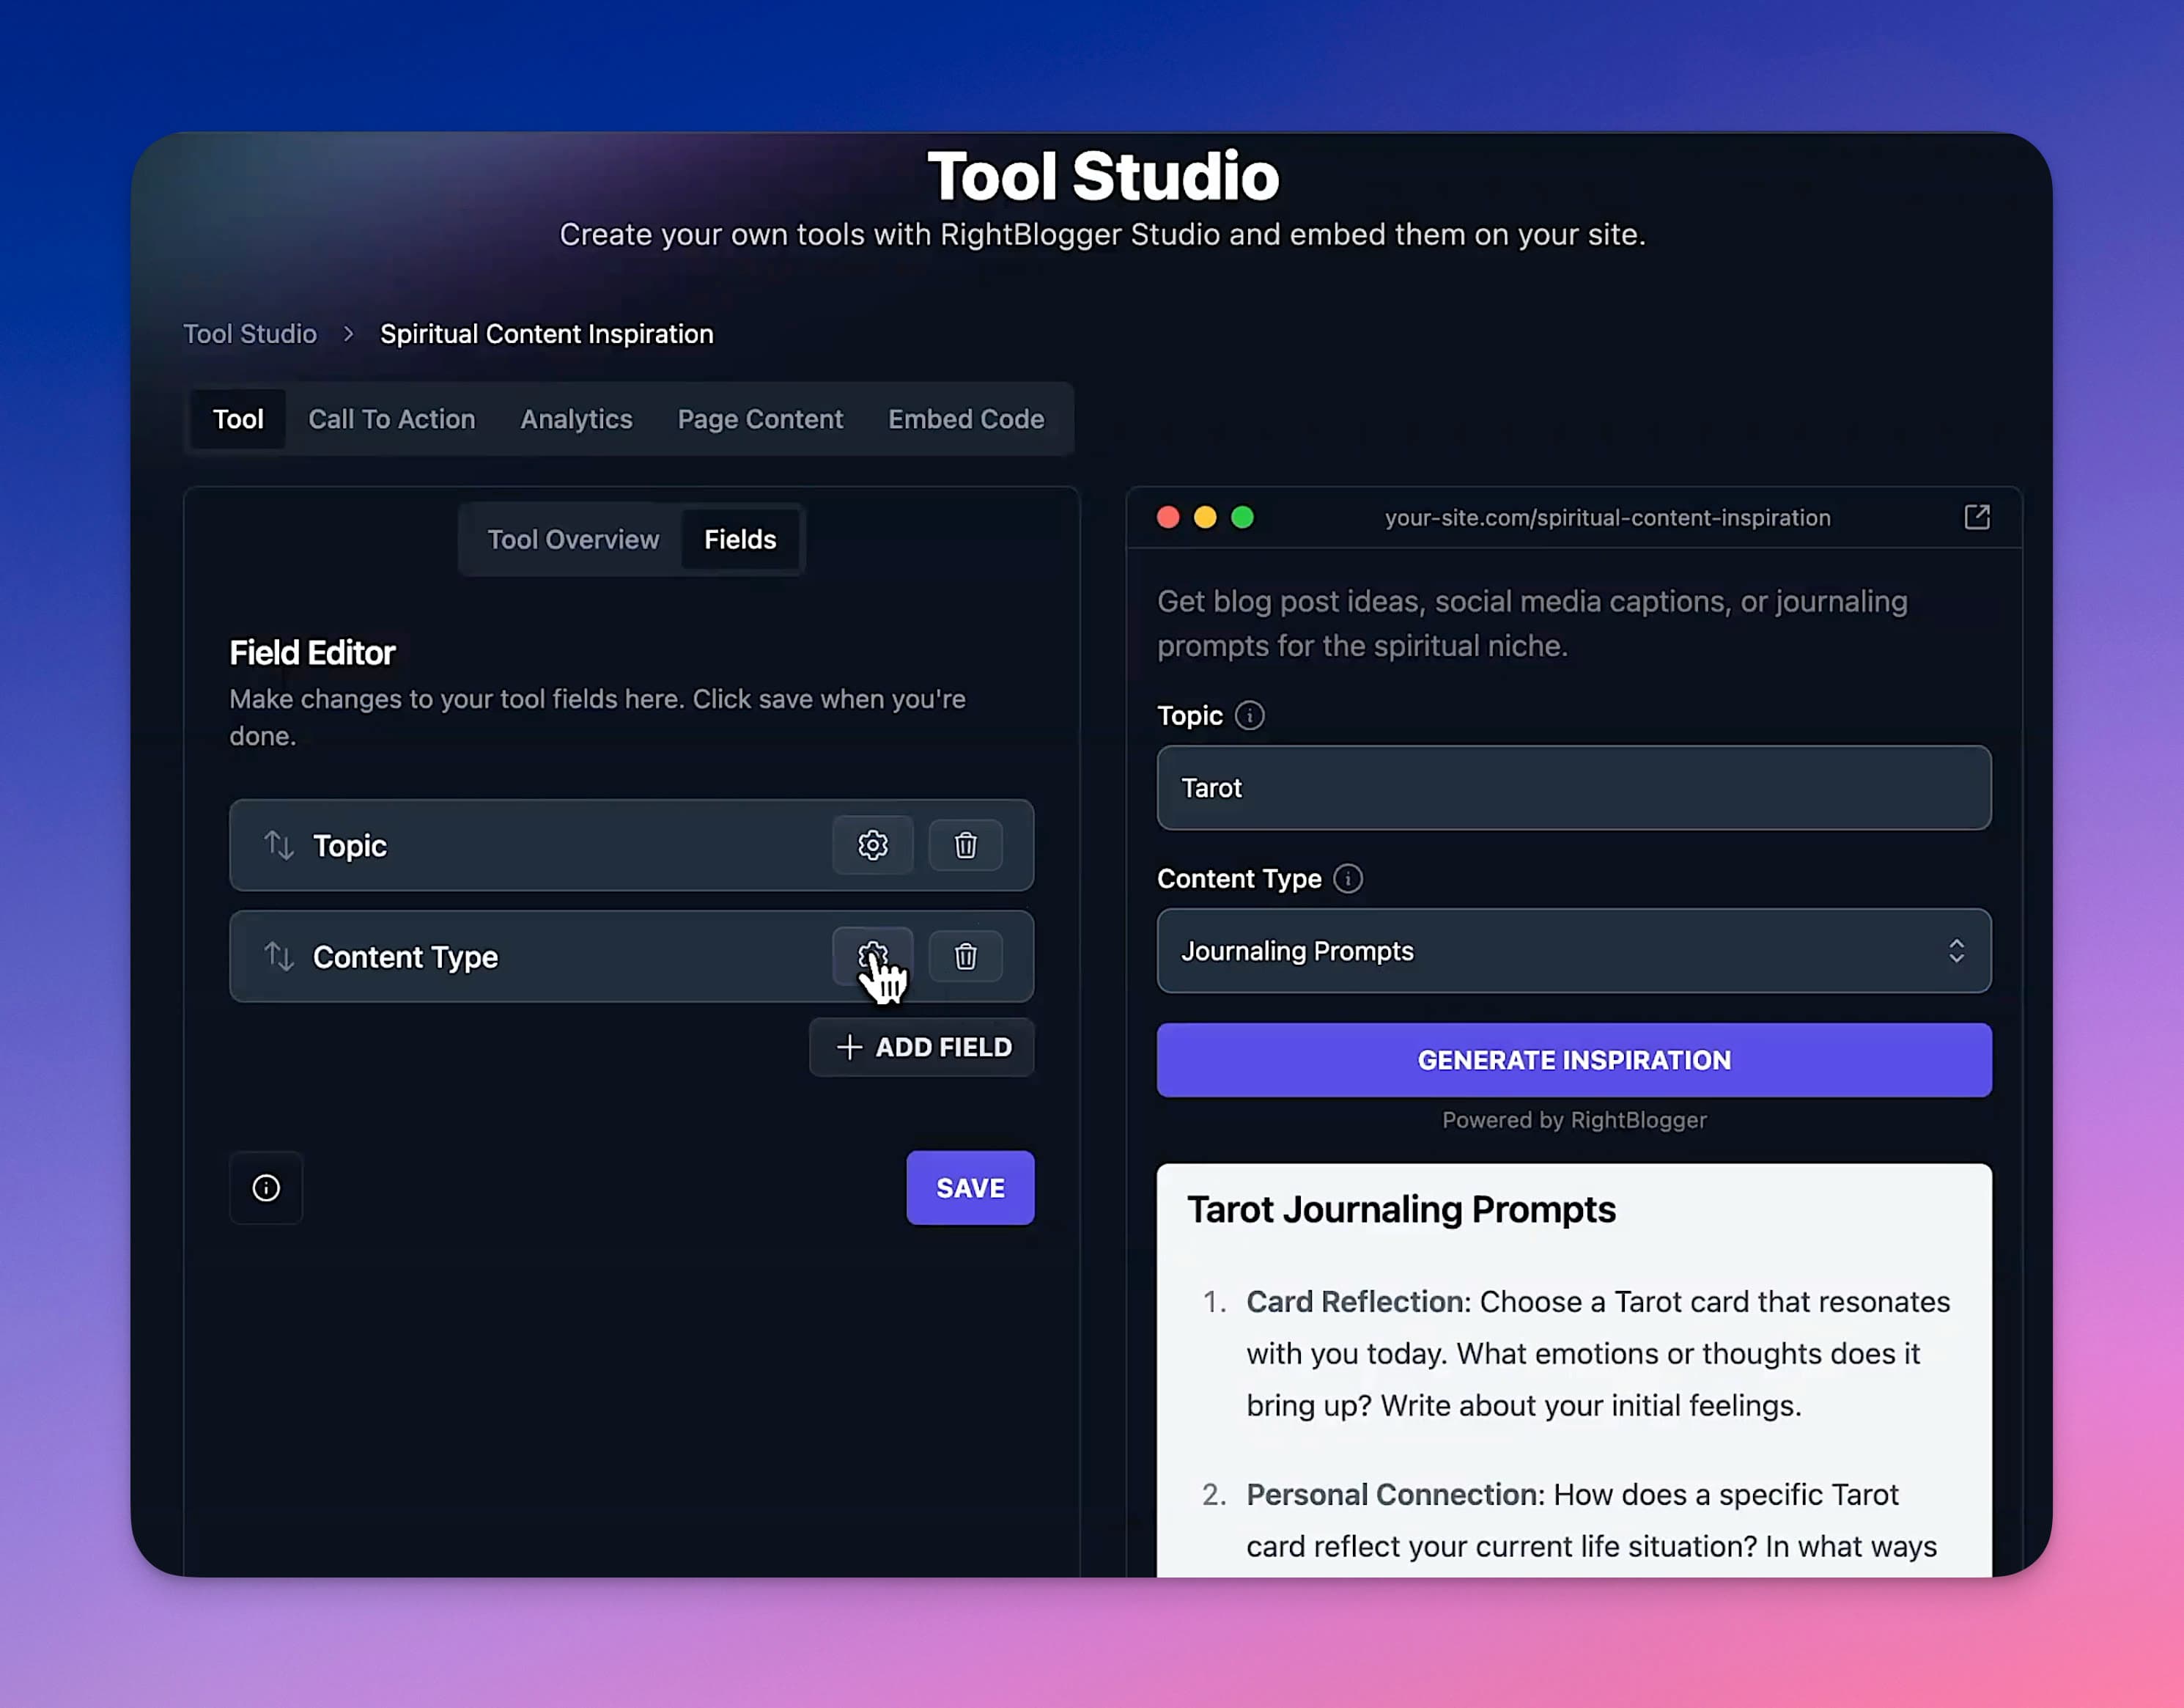
Task: Open preview in new window icon
Action: point(1976,517)
